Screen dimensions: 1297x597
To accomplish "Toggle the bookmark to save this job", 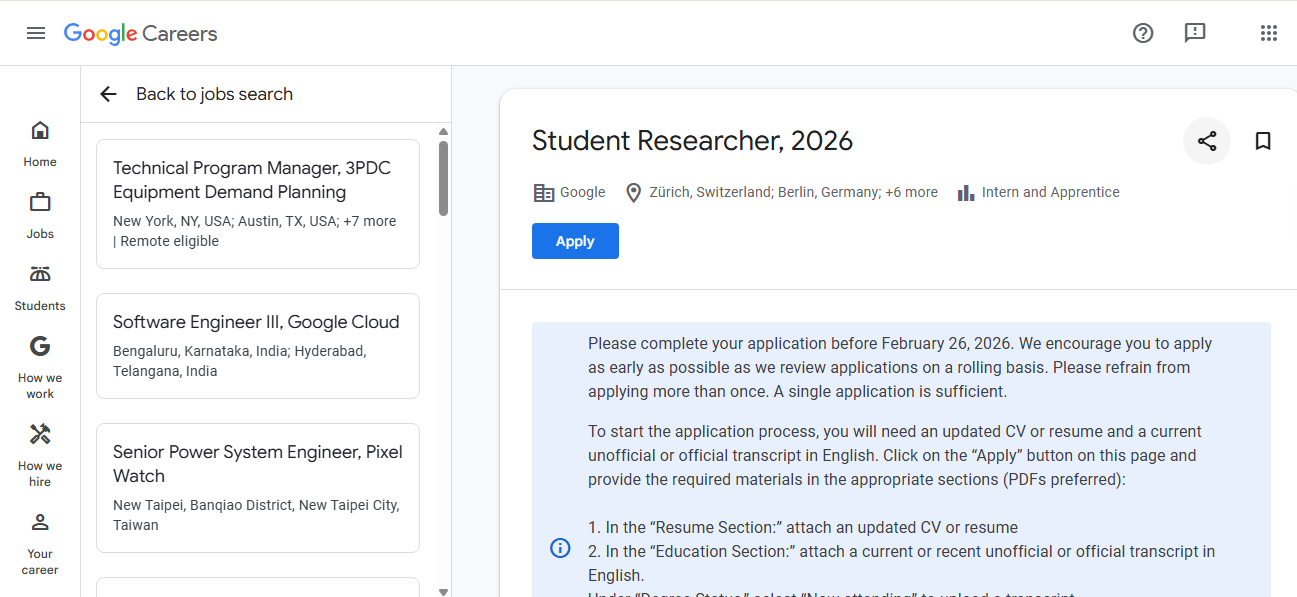I will click(1263, 141).
